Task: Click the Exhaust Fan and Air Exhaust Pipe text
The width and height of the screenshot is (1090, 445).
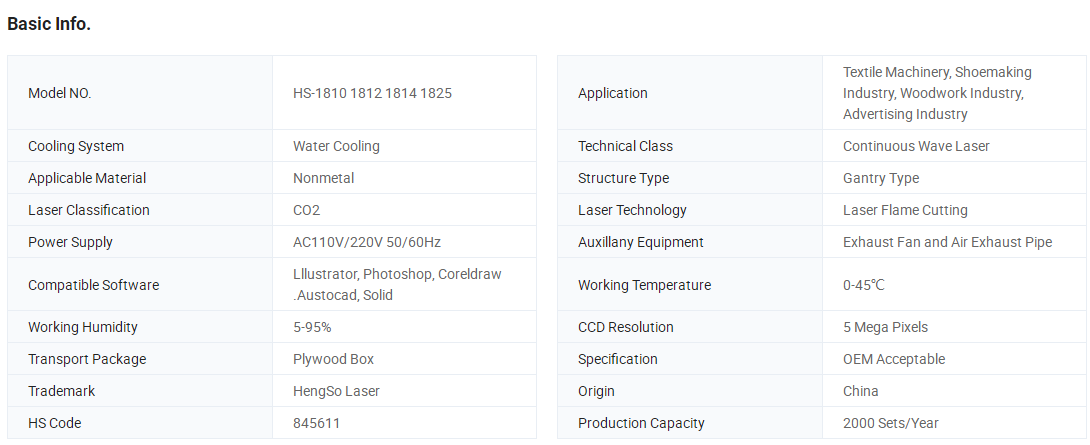Action: click(947, 242)
